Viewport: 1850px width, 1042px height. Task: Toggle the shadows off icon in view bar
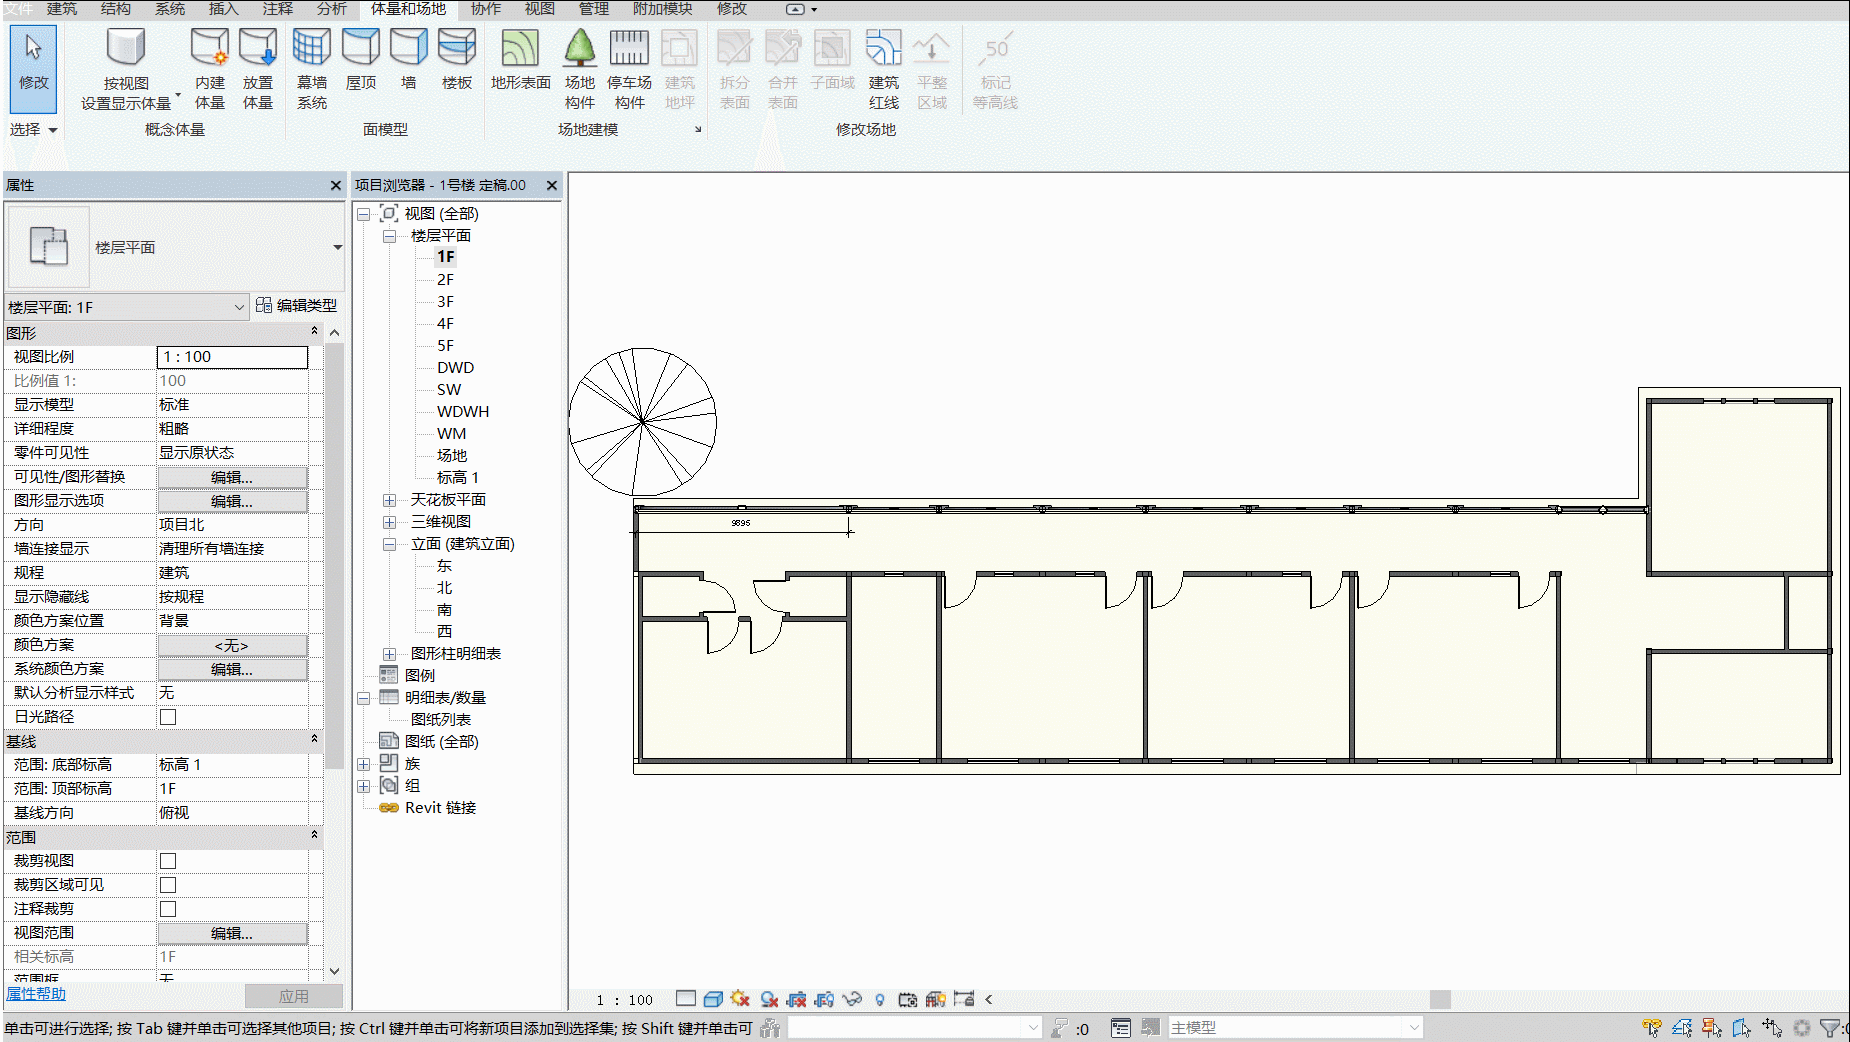pyautogui.click(x=769, y=999)
